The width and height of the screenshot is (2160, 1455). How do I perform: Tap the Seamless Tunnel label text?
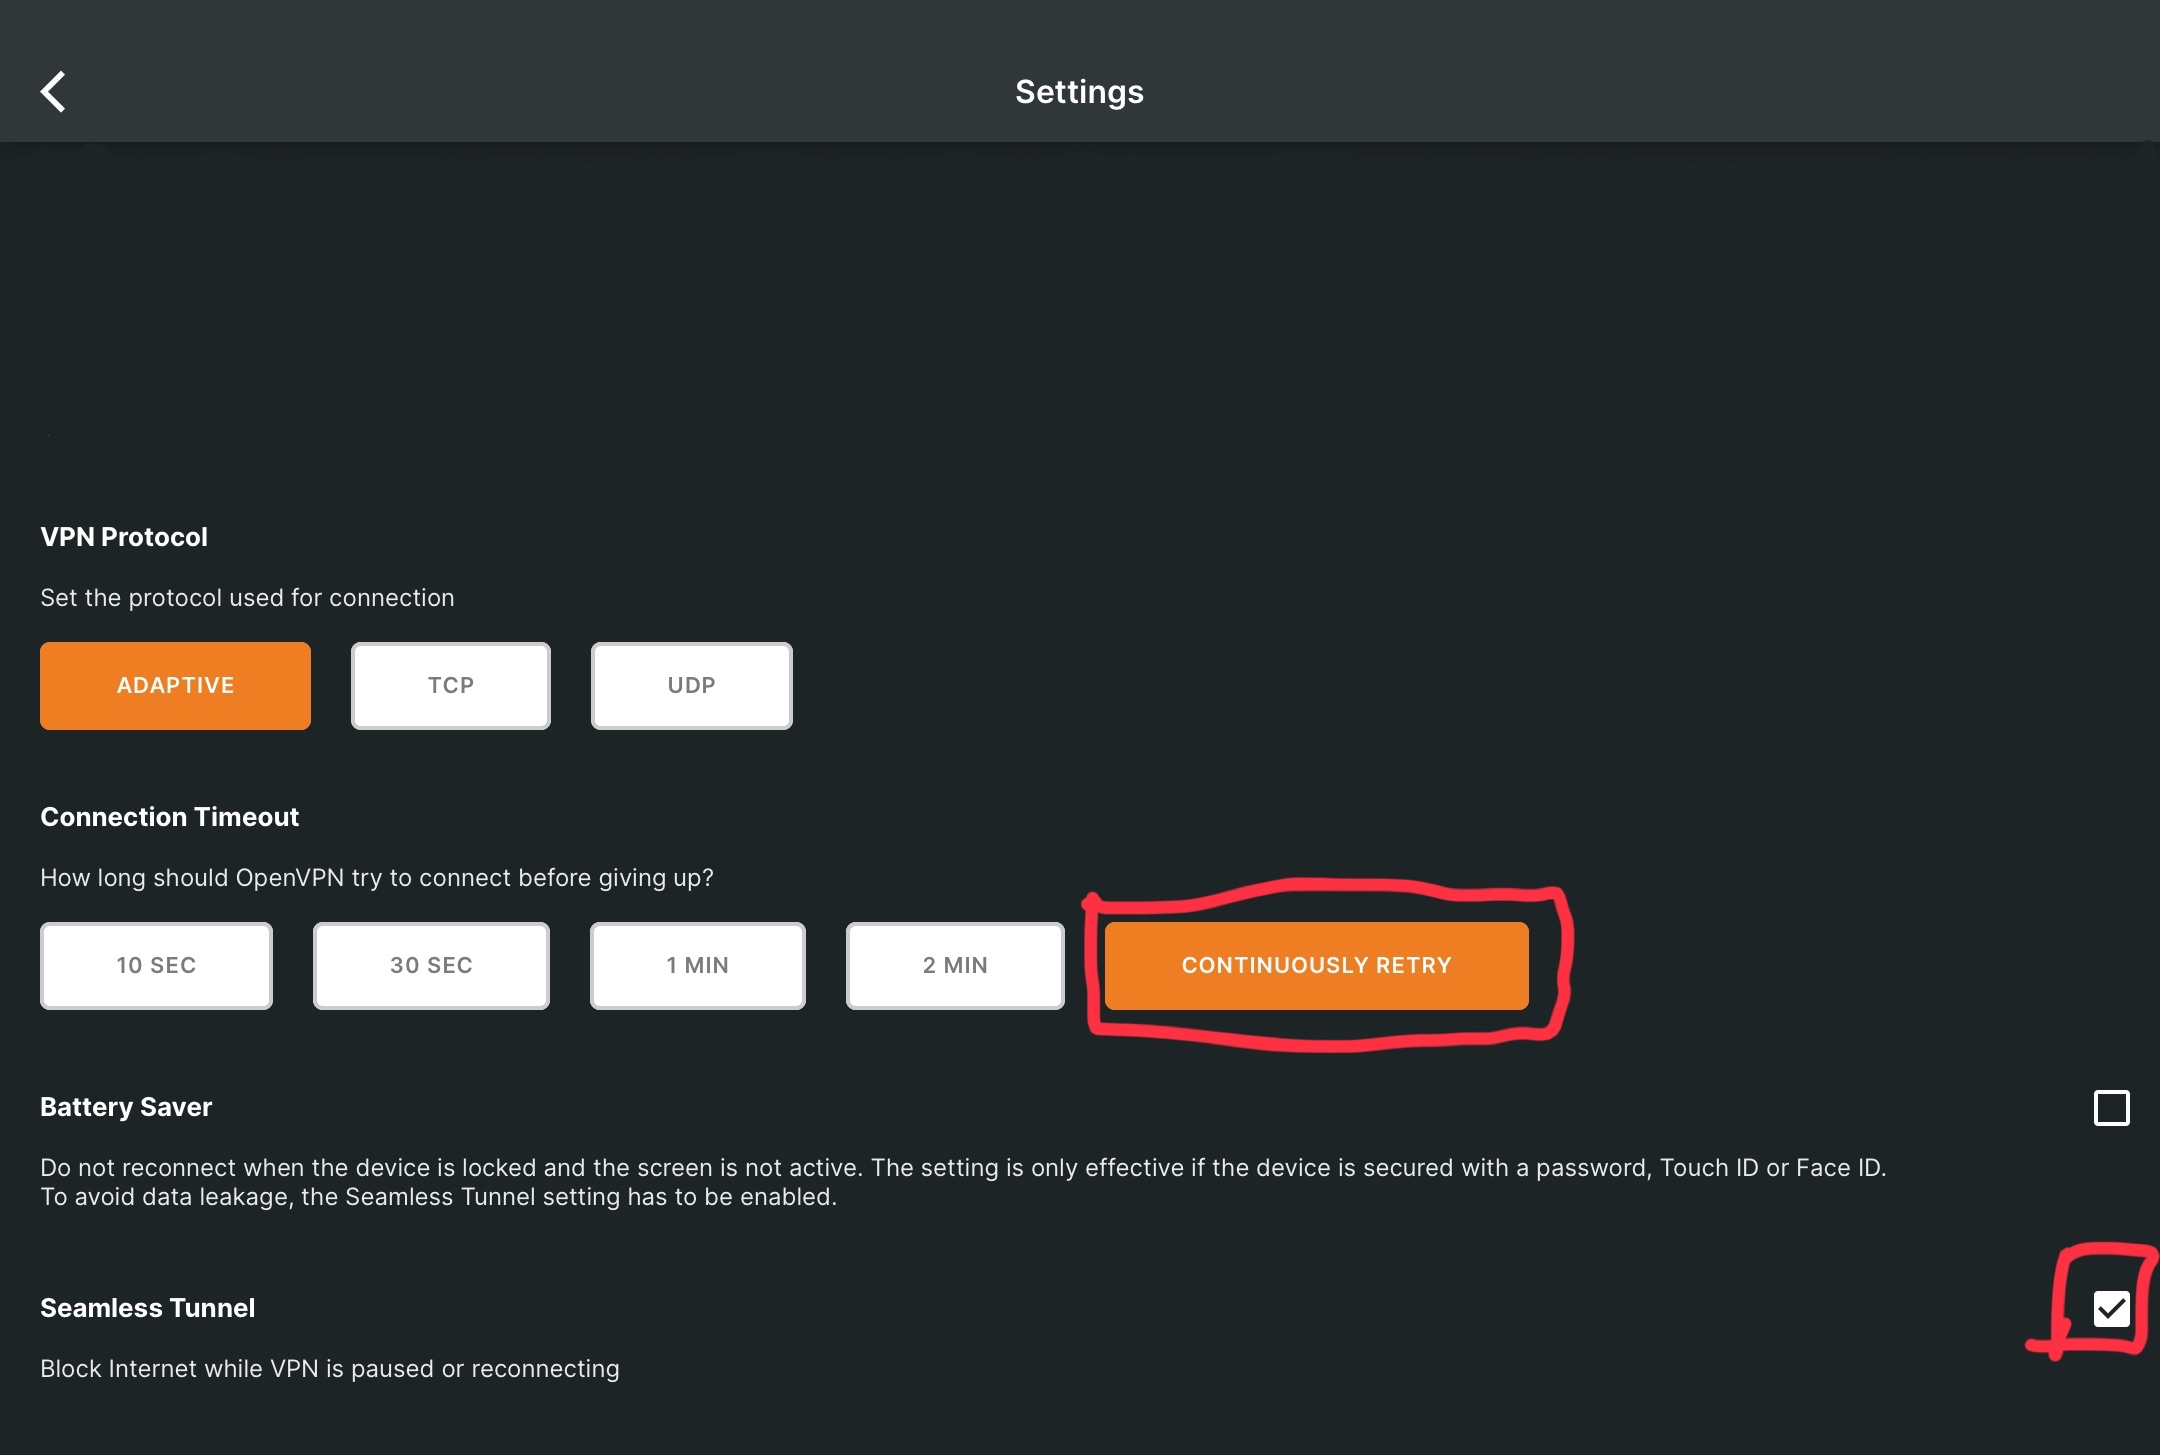[147, 1308]
